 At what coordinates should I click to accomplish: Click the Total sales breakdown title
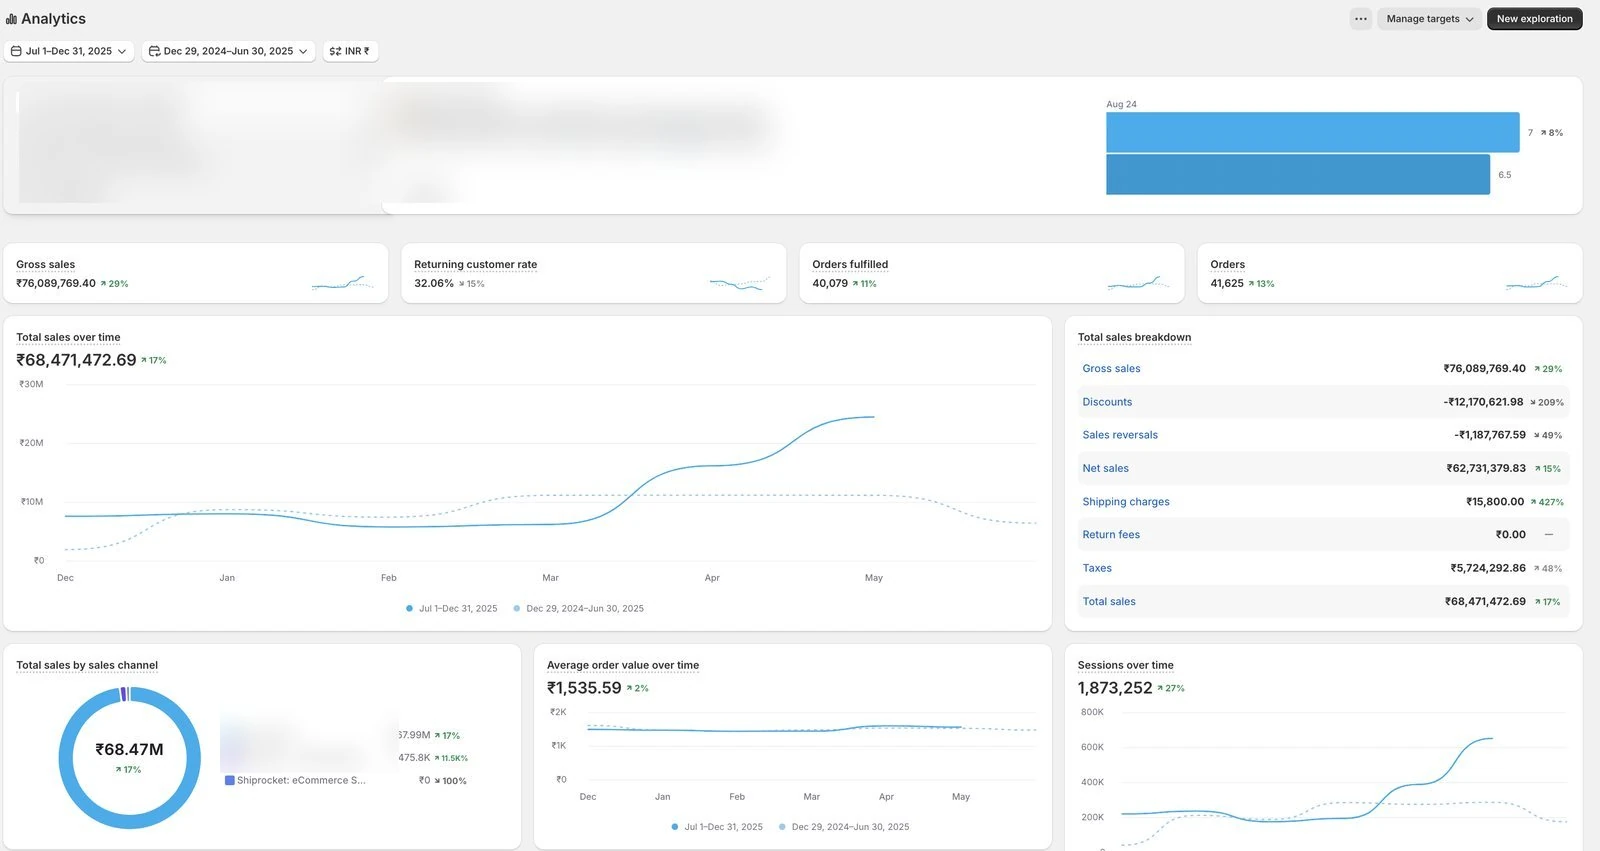pyautogui.click(x=1134, y=337)
